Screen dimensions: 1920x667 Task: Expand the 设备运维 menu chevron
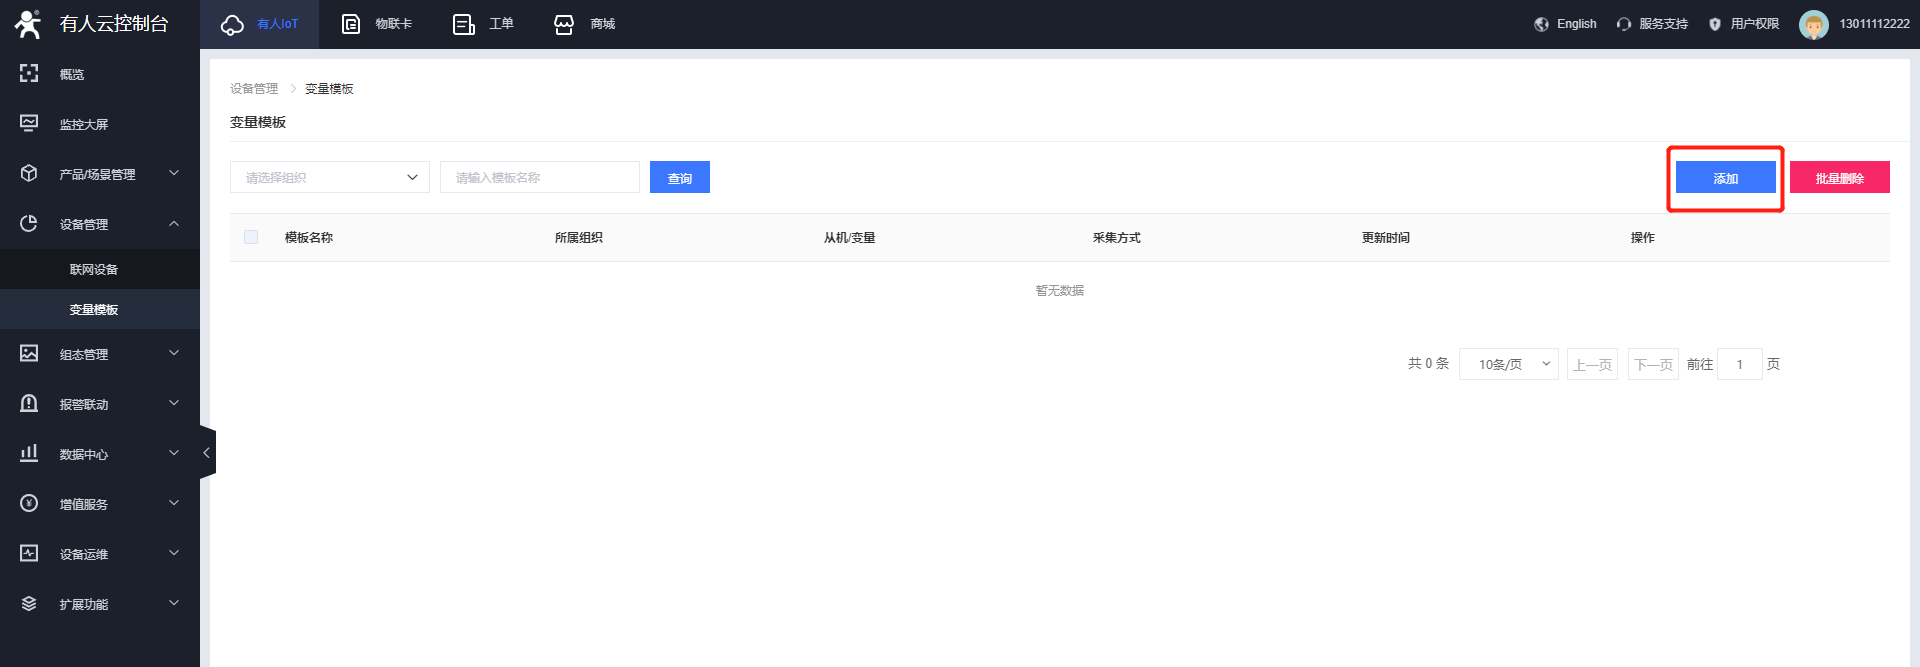click(174, 553)
